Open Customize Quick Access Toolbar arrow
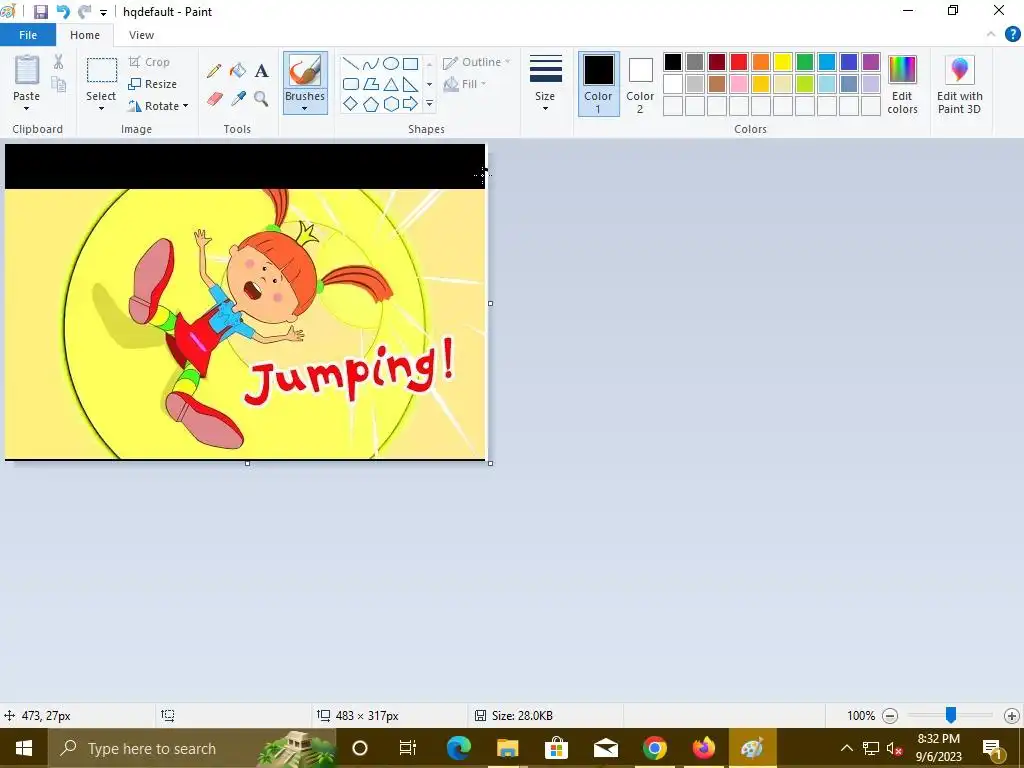Image resolution: width=1024 pixels, height=768 pixels. click(103, 12)
